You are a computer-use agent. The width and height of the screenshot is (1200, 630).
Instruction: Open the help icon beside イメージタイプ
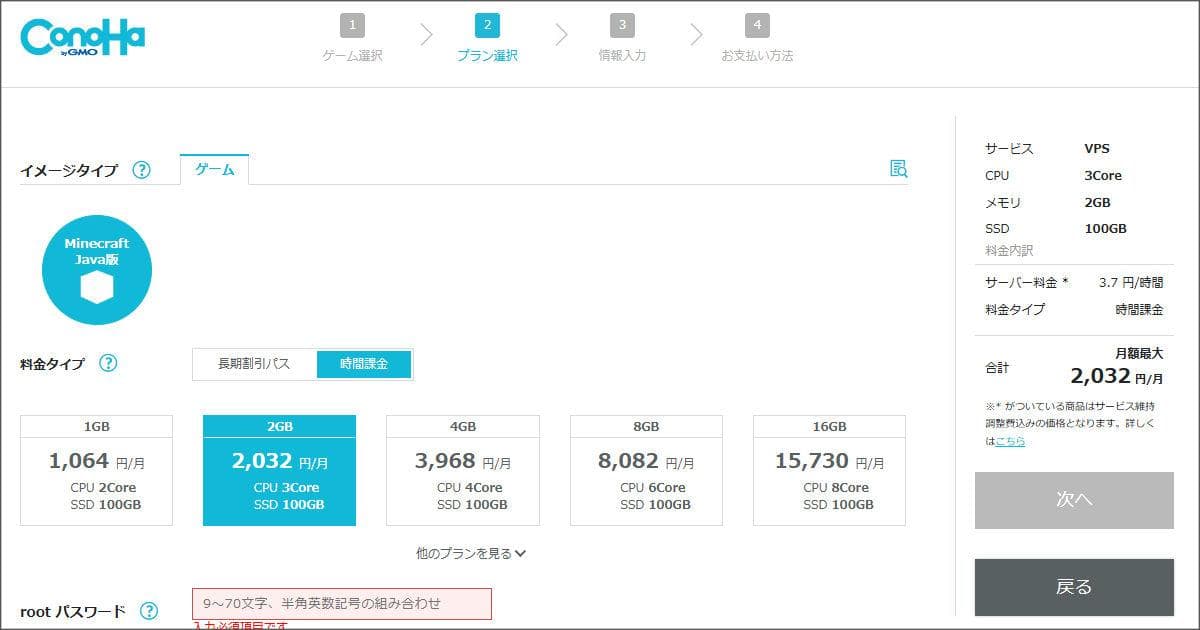pyautogui.click(x=141, y=170)
